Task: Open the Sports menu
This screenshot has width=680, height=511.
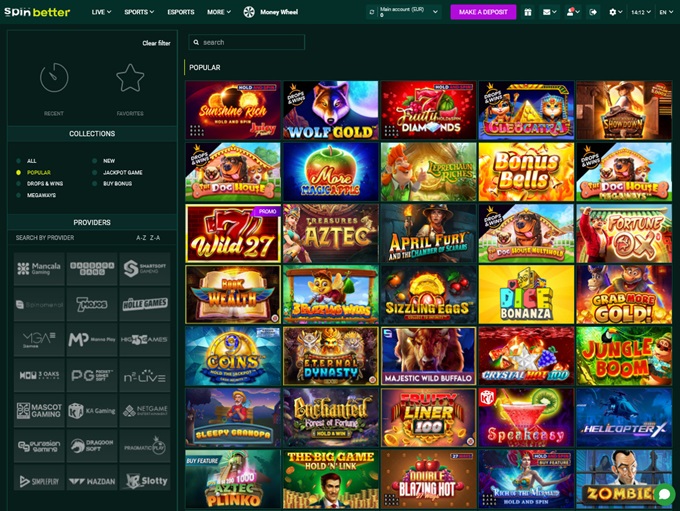Action: coord(138,12)
